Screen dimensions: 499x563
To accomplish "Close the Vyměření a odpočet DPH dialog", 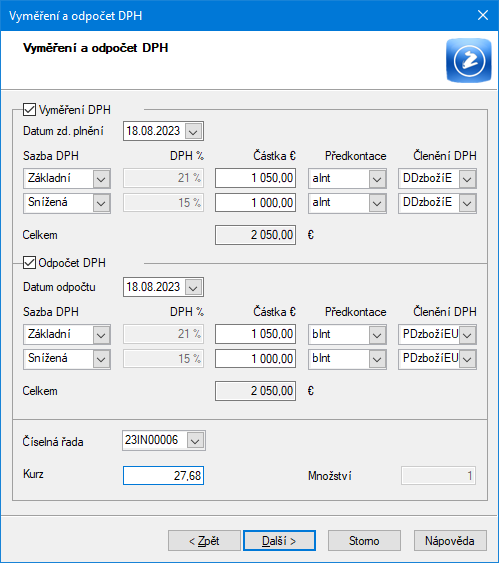I will point(482,15).
